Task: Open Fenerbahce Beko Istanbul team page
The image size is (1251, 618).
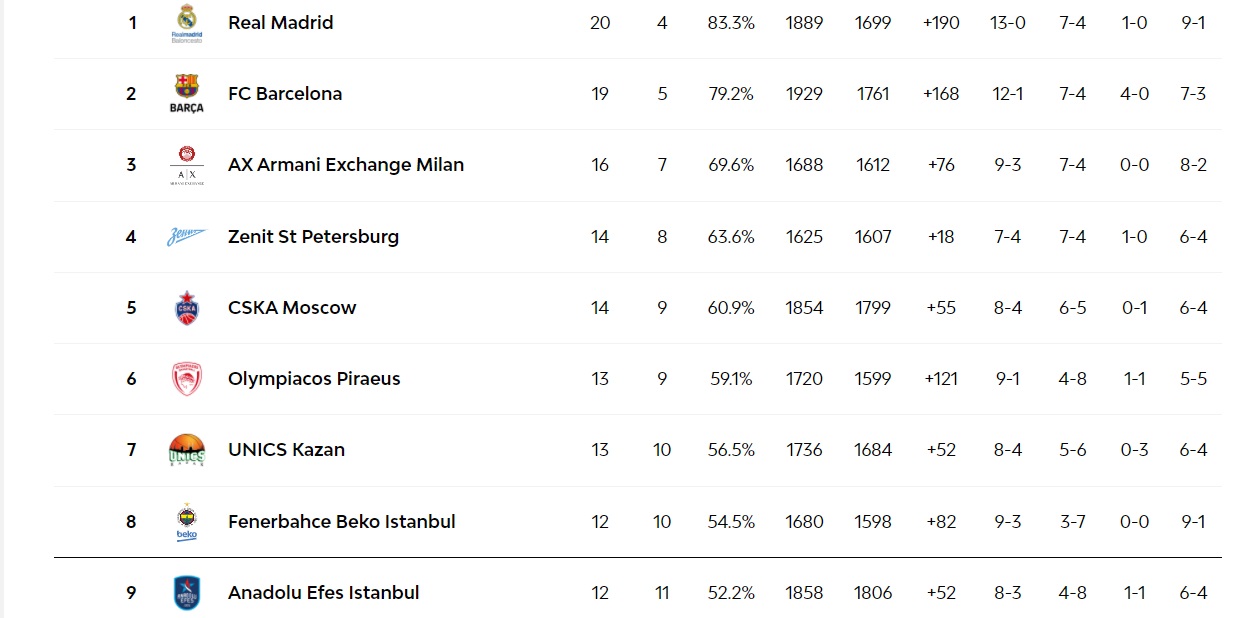Action: pos(341,522)
